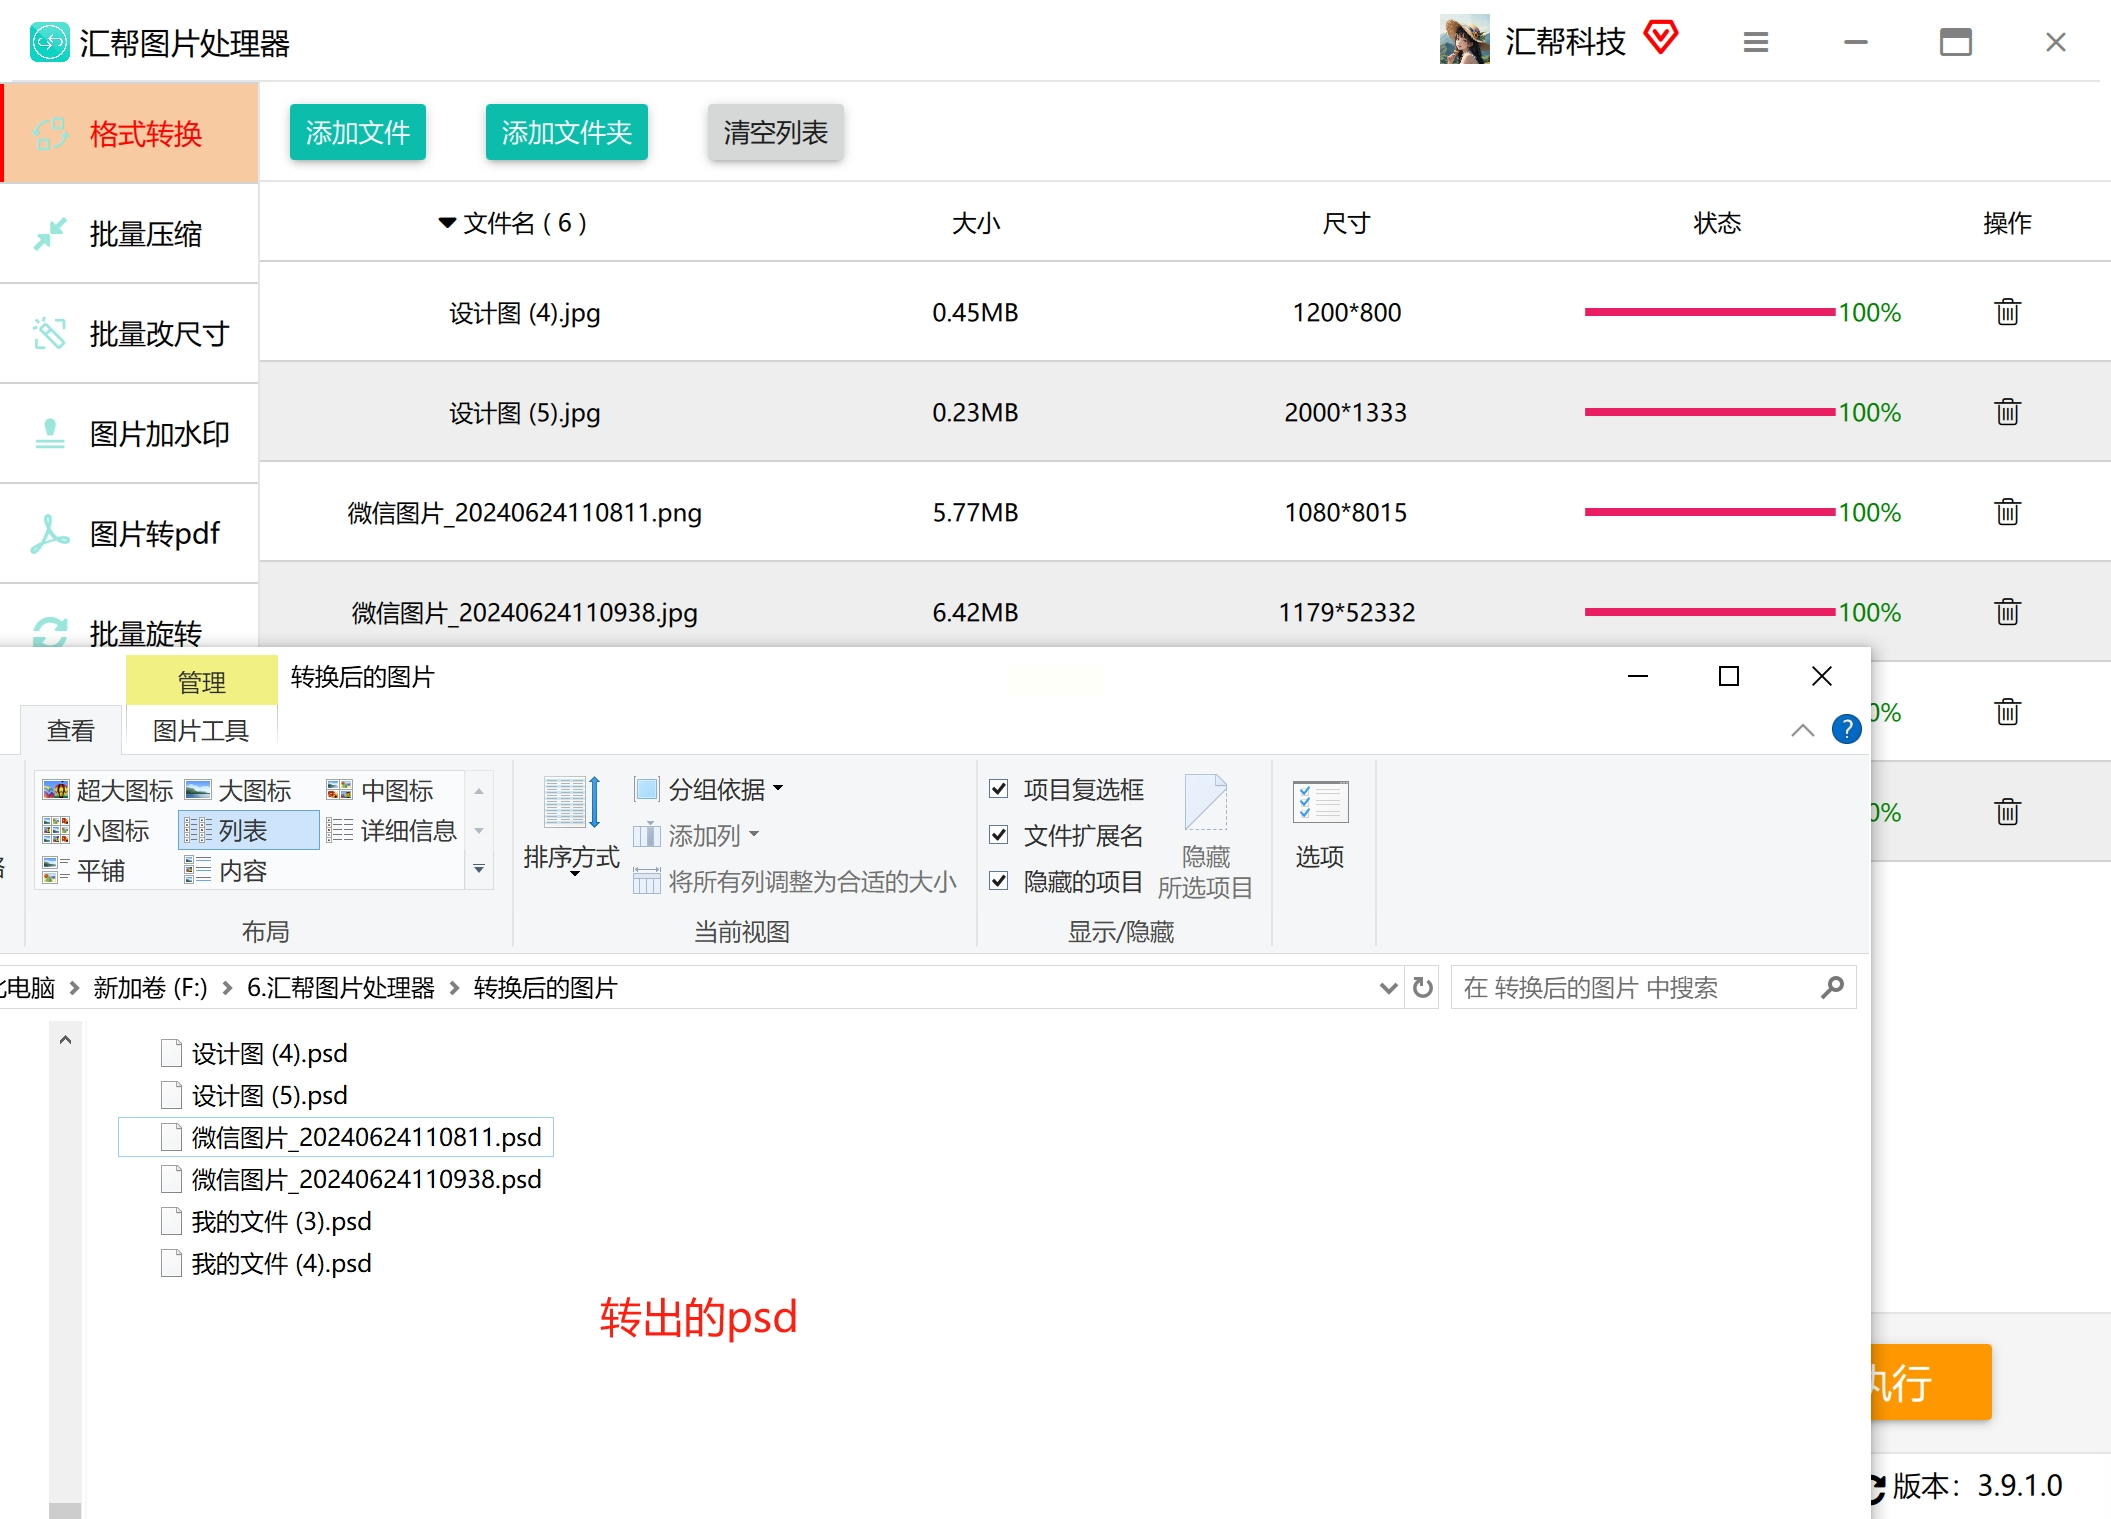Click the Explorer help question mark icon

point(1846,729)
